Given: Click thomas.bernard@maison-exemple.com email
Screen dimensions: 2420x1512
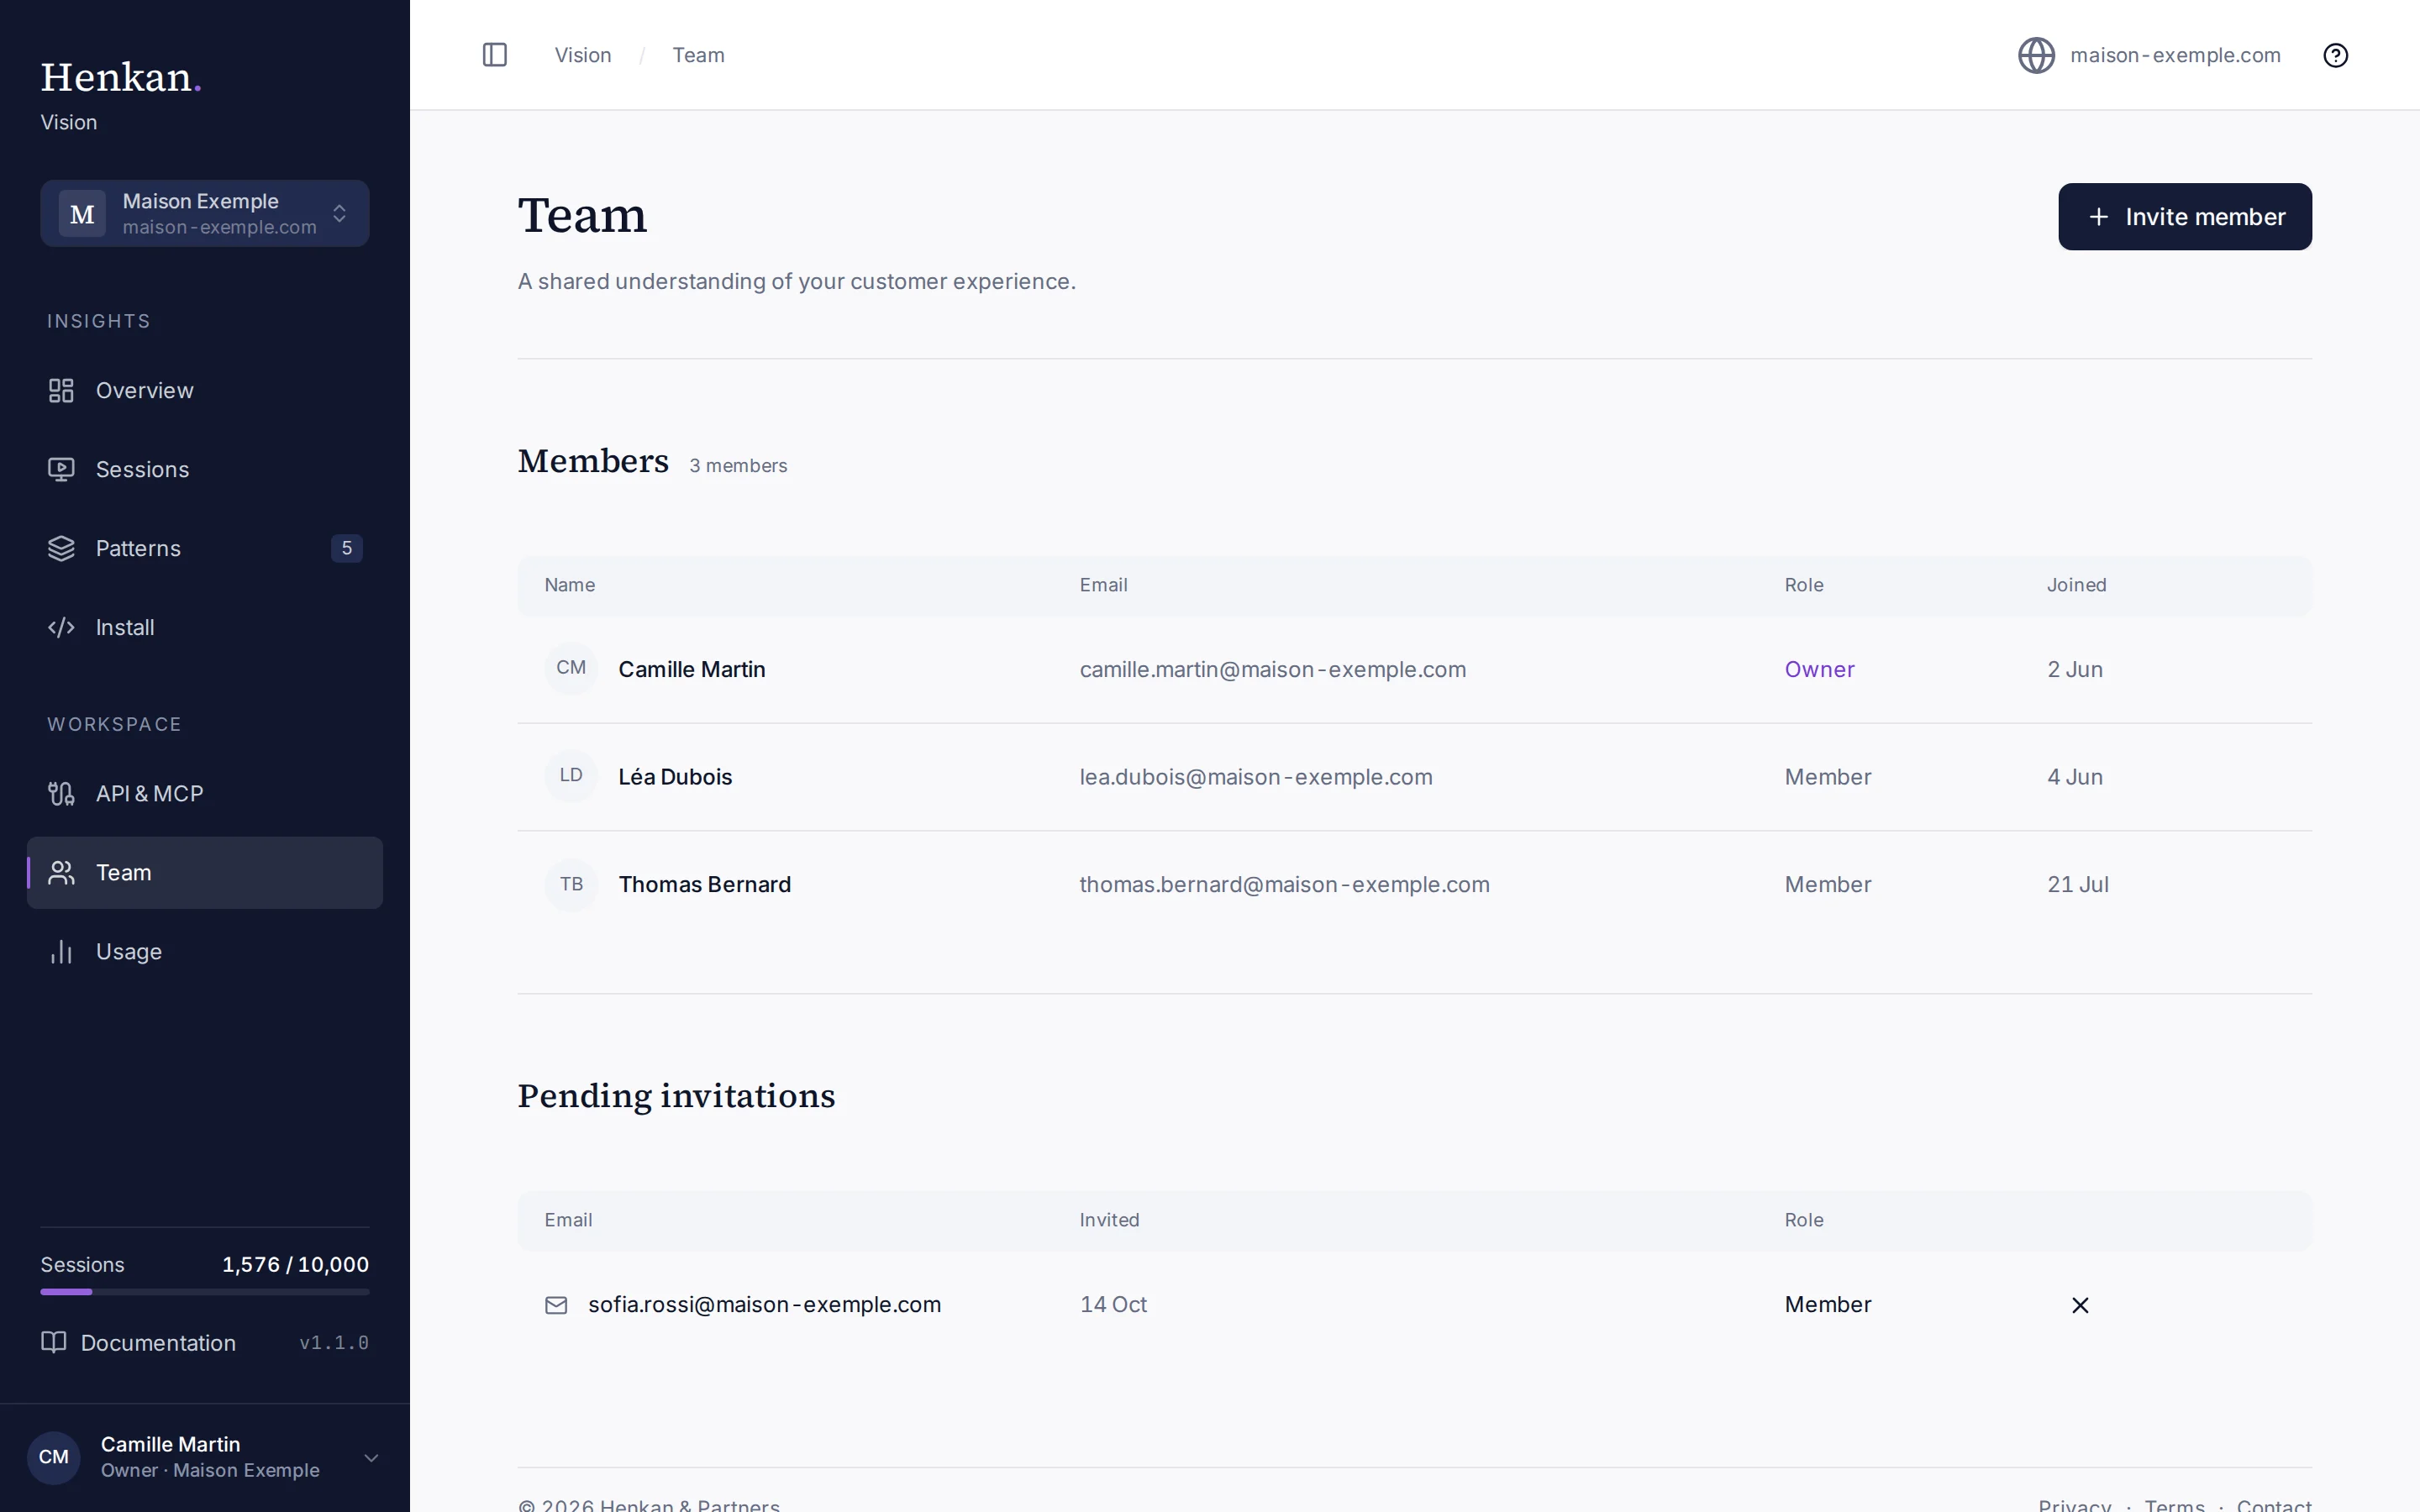Looking at the screenshot, I should [x=1284, y=884].
